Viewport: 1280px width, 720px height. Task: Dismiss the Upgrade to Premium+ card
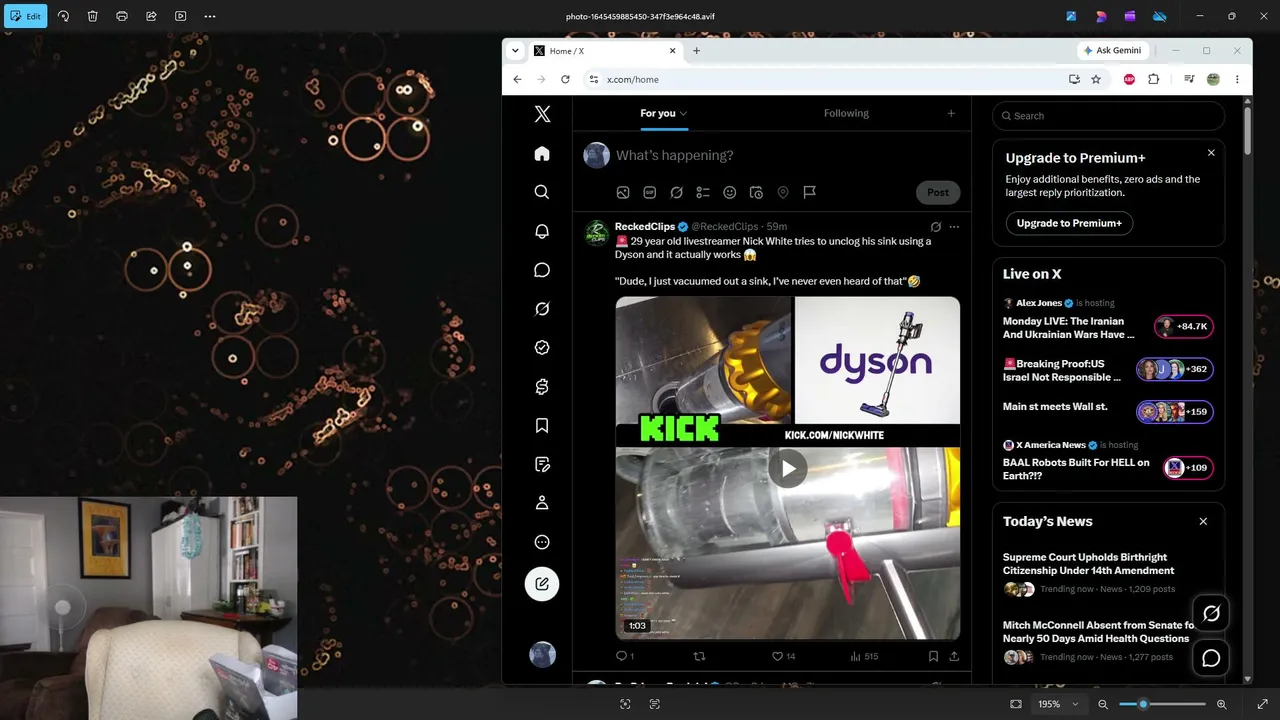pyautogui.click(x=1211, y=153)
